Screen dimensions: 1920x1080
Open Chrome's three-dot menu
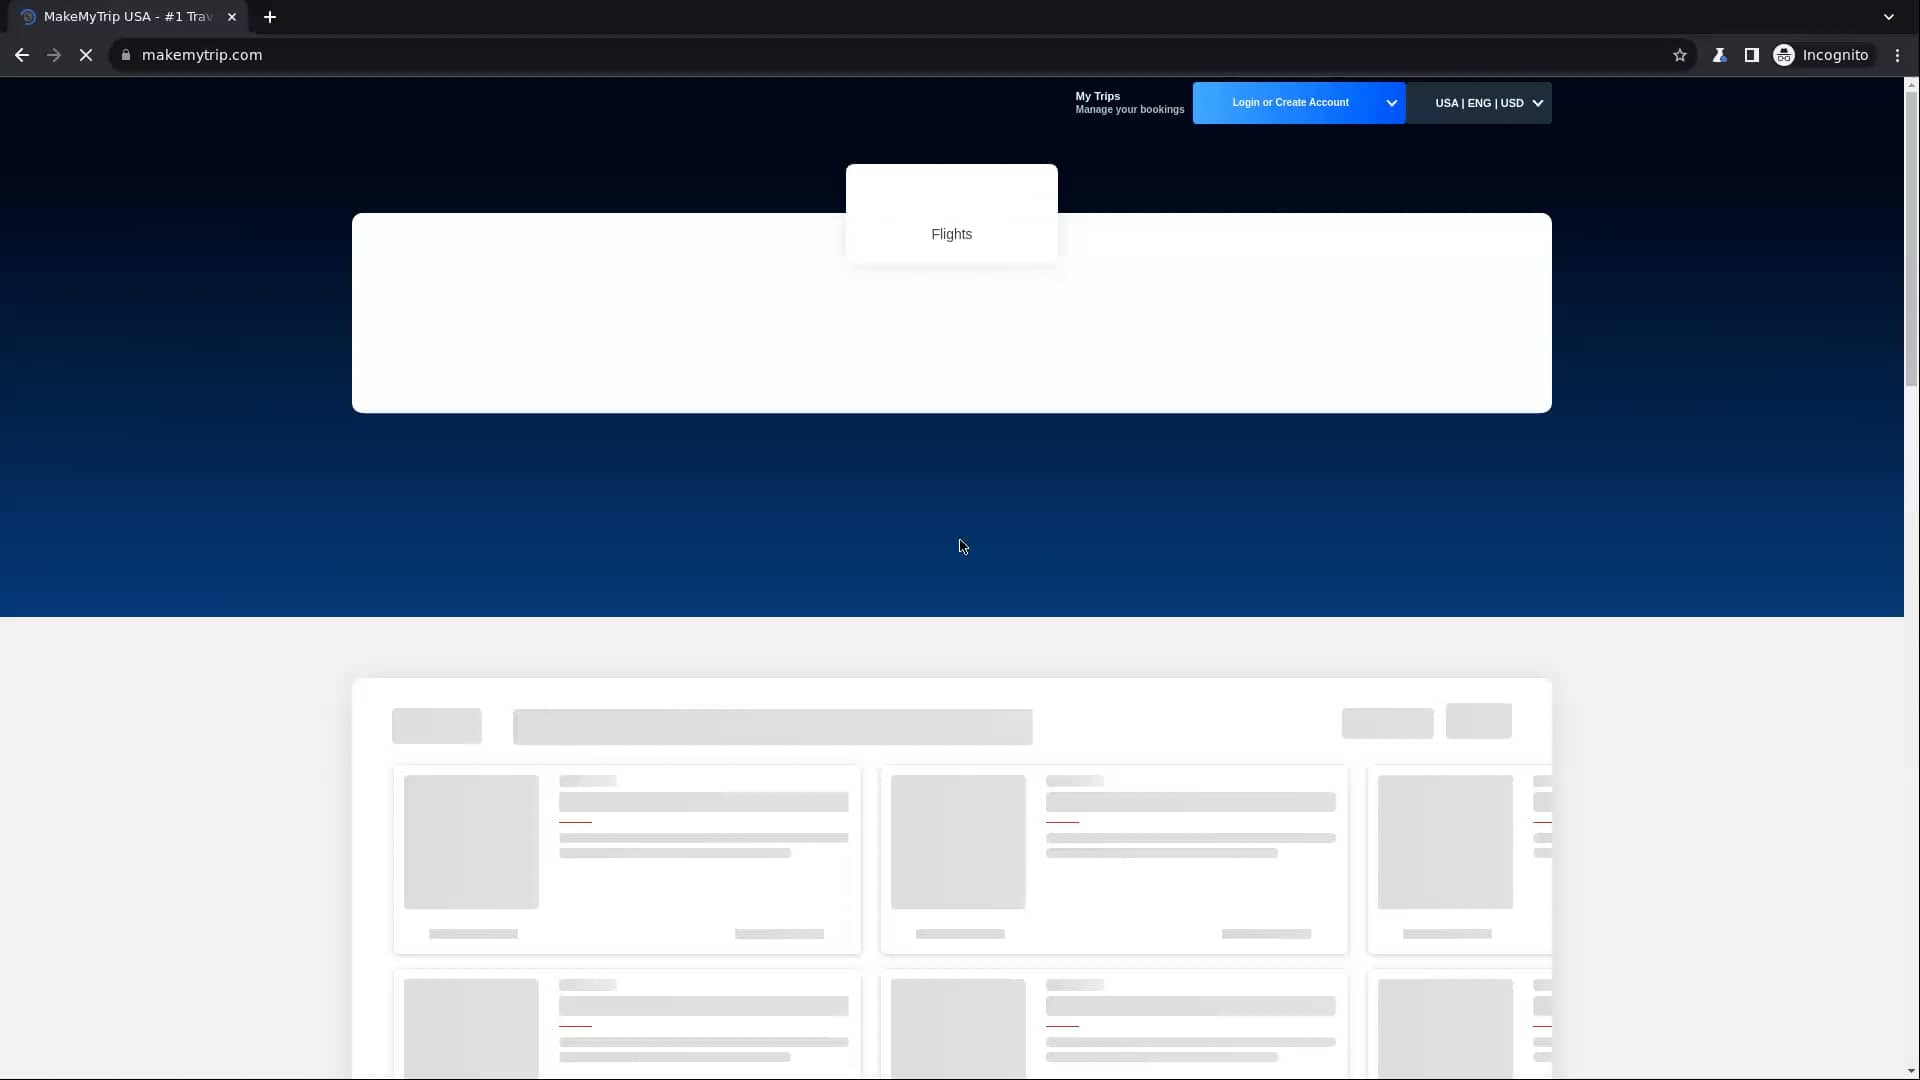click(1897, 55)
